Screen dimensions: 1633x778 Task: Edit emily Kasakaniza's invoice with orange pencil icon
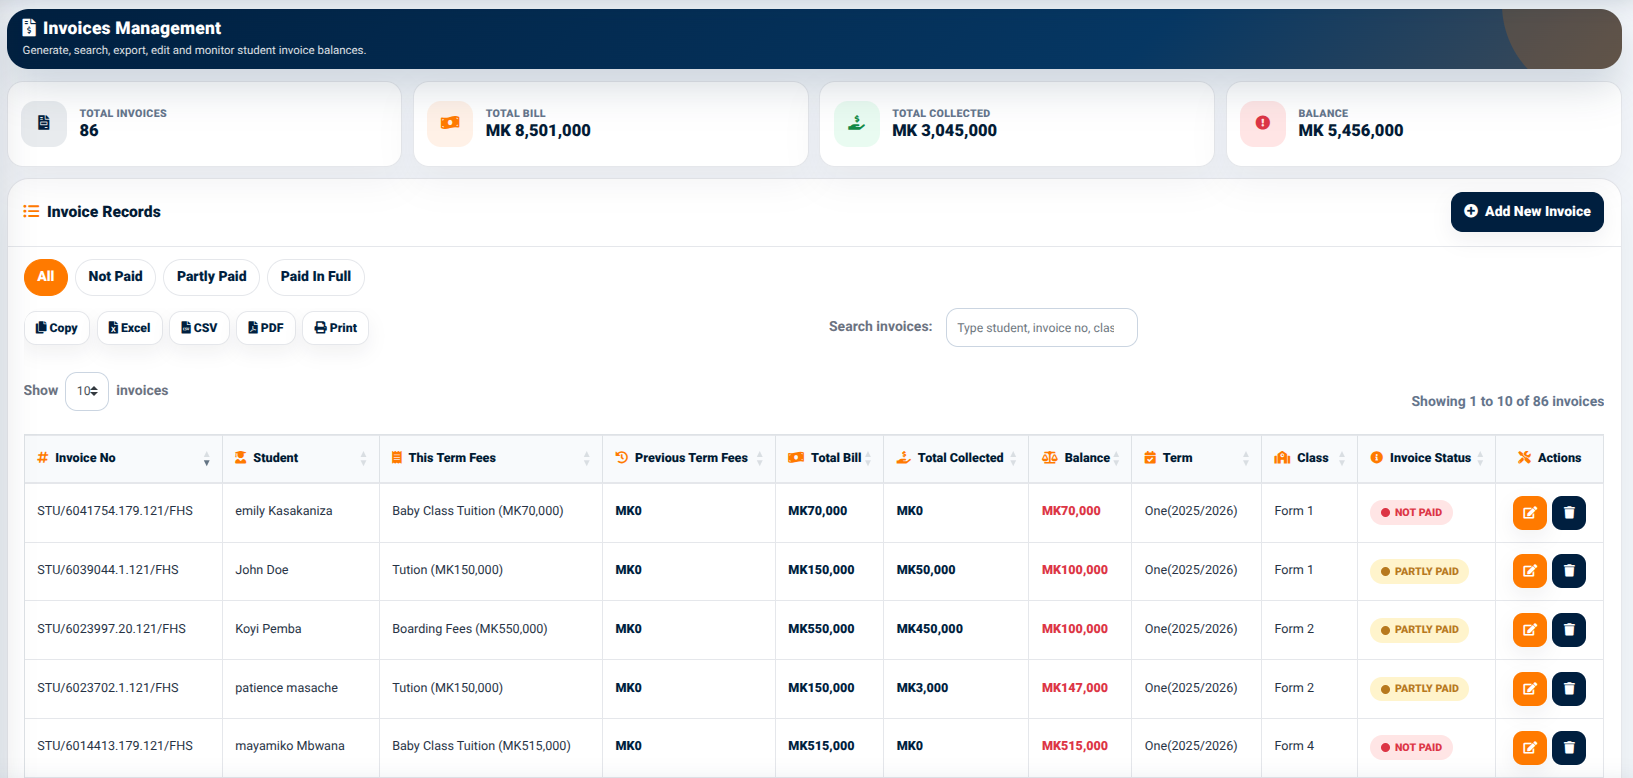(1530, 512)
